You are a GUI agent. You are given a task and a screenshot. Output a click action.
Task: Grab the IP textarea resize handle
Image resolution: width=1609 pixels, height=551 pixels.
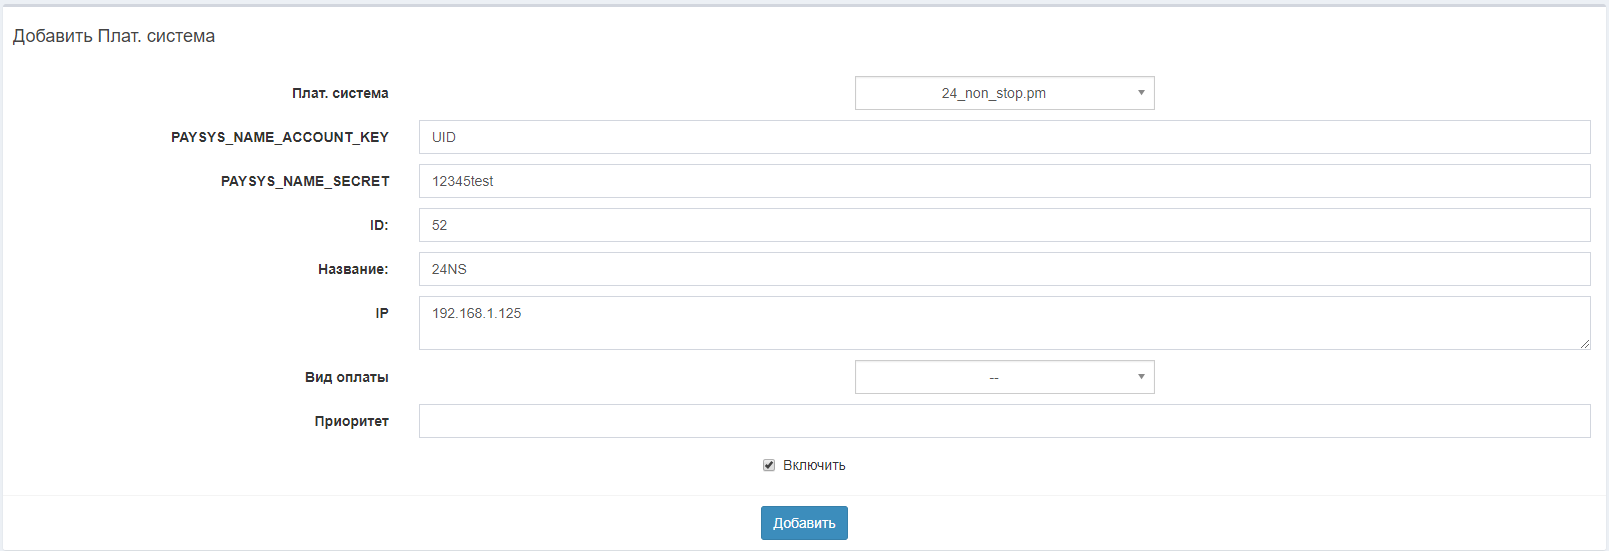coord(1585,344)
